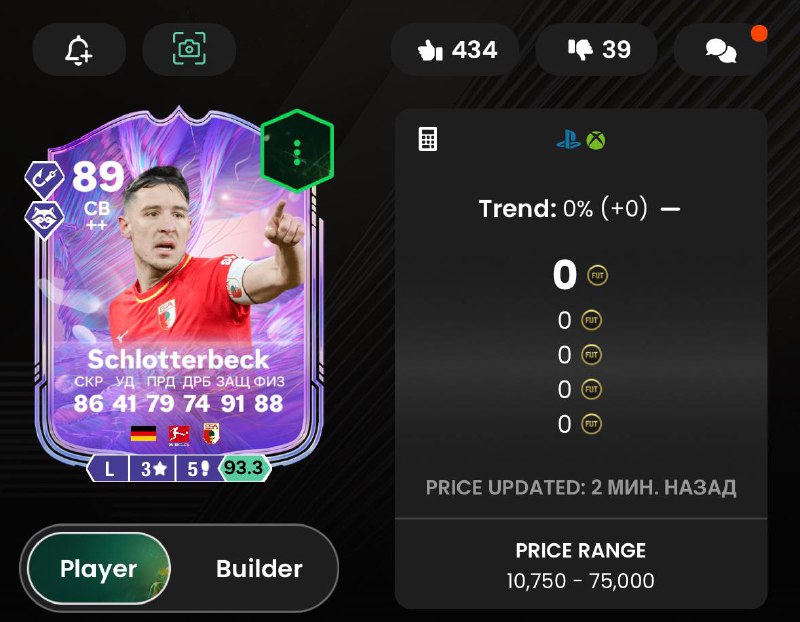Click the Price Range 10,750 - 75,000 section

[581, 565]
